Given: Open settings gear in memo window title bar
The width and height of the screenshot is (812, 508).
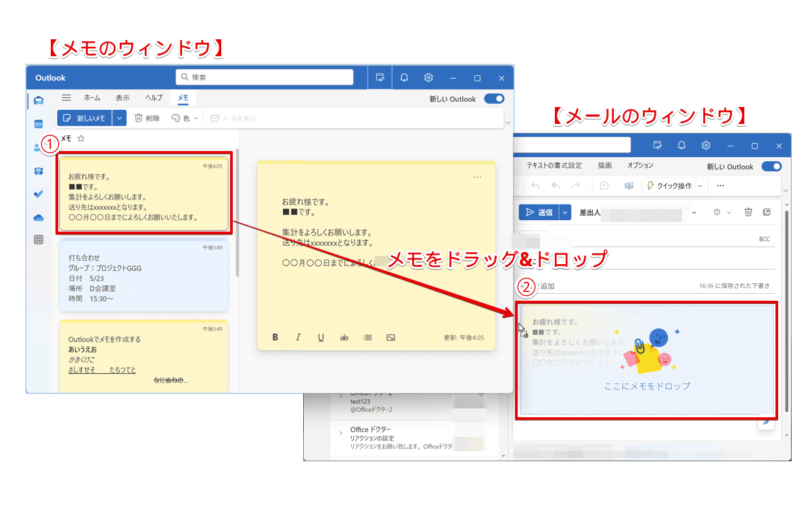Looking at the screenshot, I should pos(428,78).
